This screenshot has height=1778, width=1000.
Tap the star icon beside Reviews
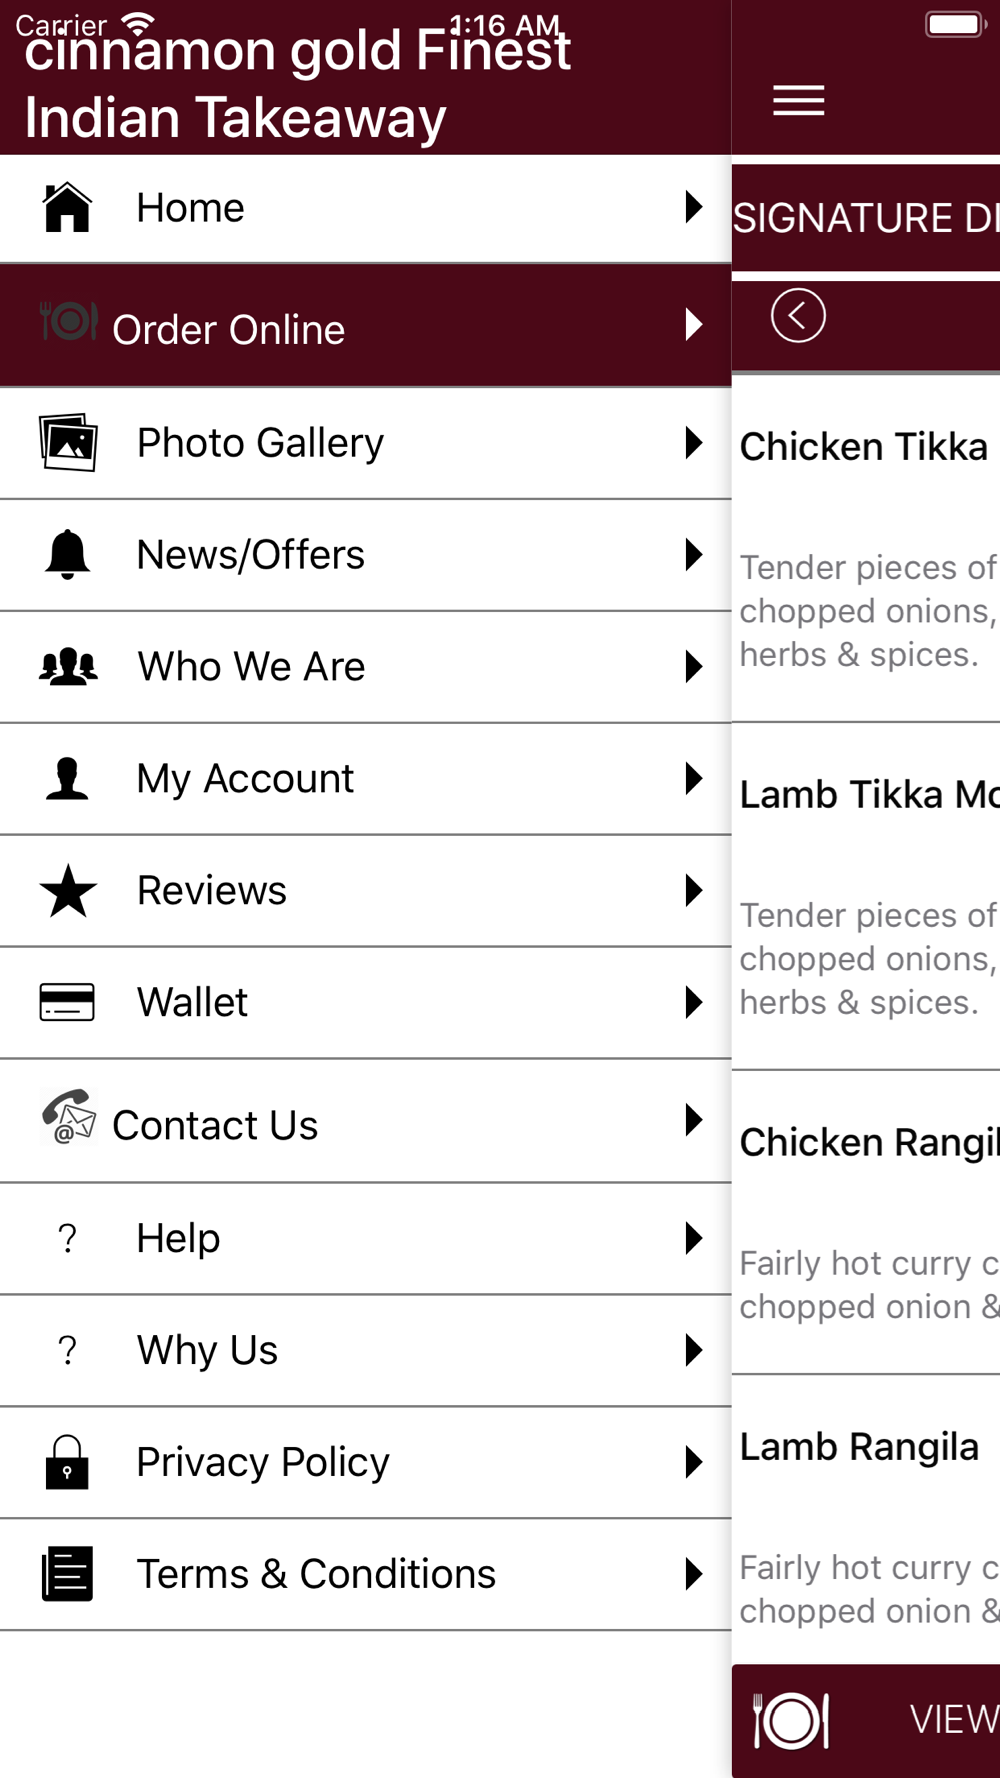coord(68,890)
